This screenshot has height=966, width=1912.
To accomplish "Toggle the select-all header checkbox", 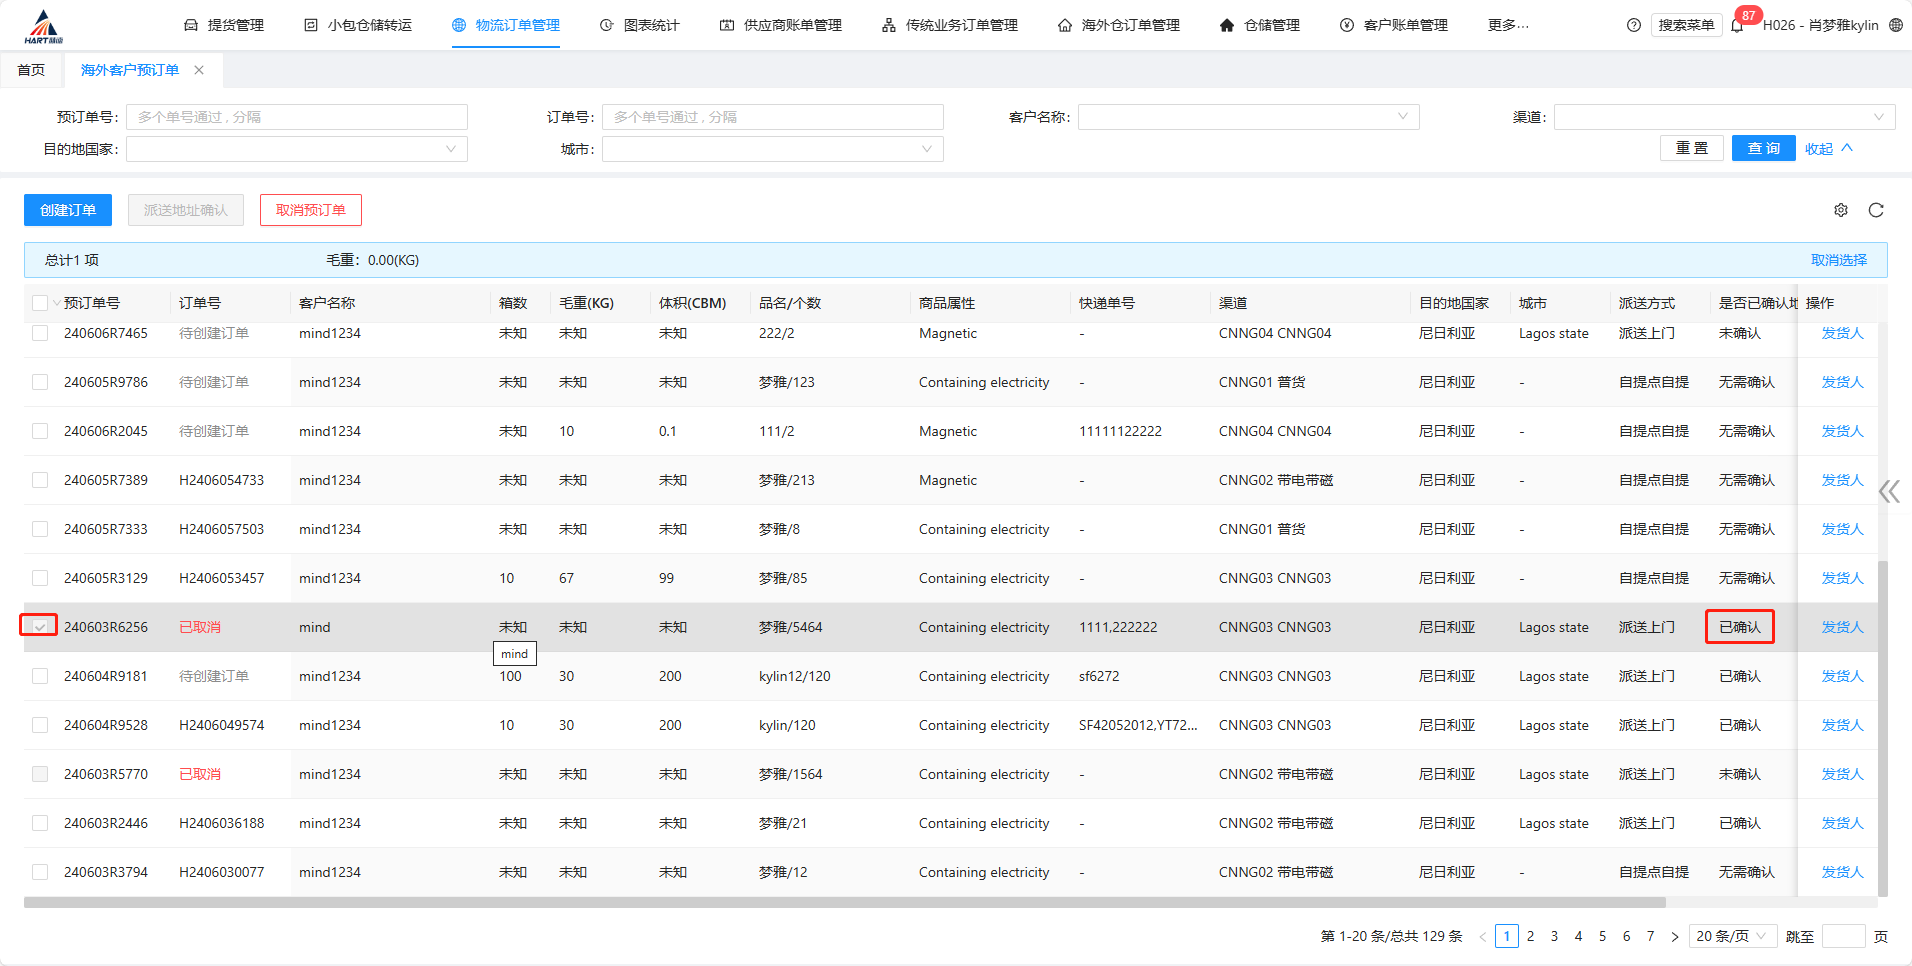I will click(x=40, y=303).
